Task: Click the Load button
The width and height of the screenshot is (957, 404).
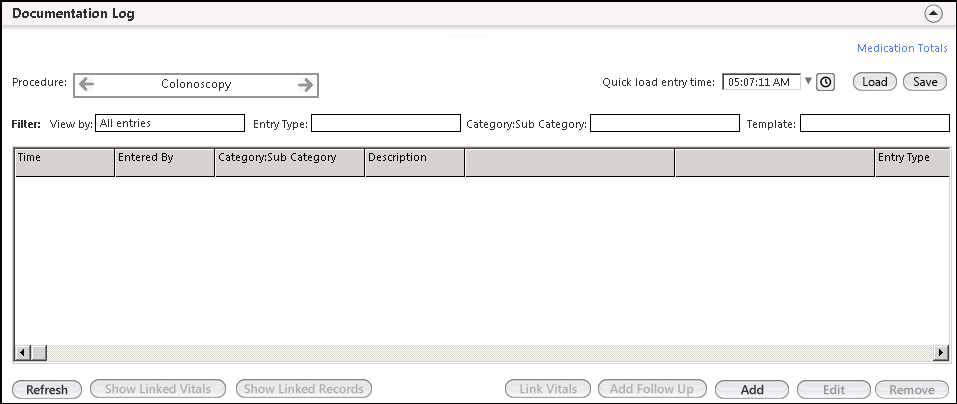Action: point(874,82)
